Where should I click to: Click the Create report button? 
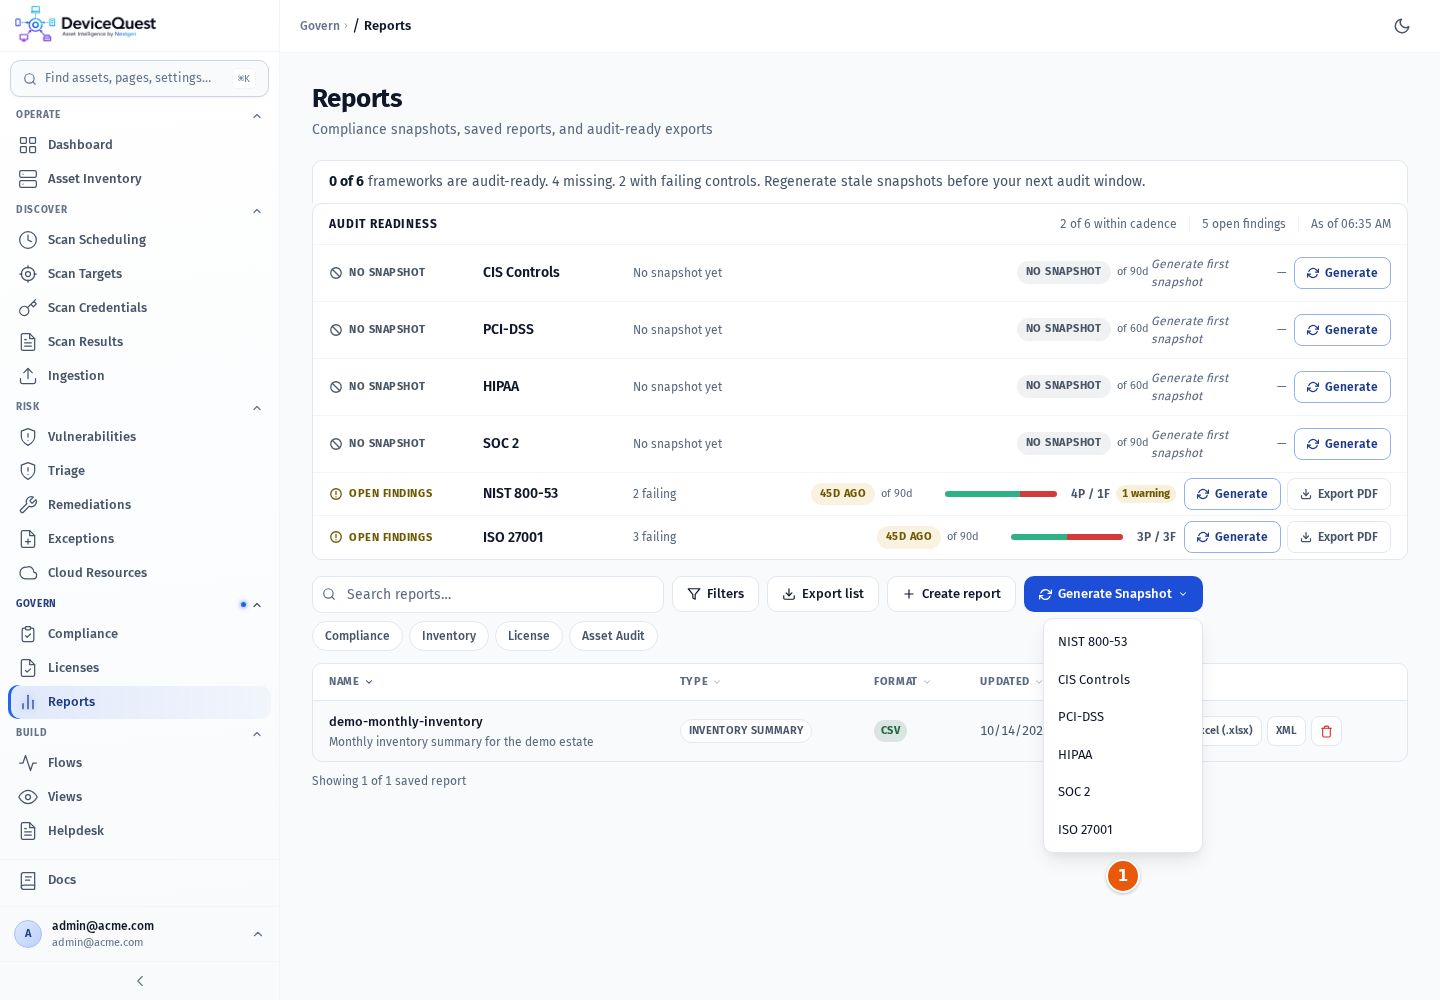point(951,594)
